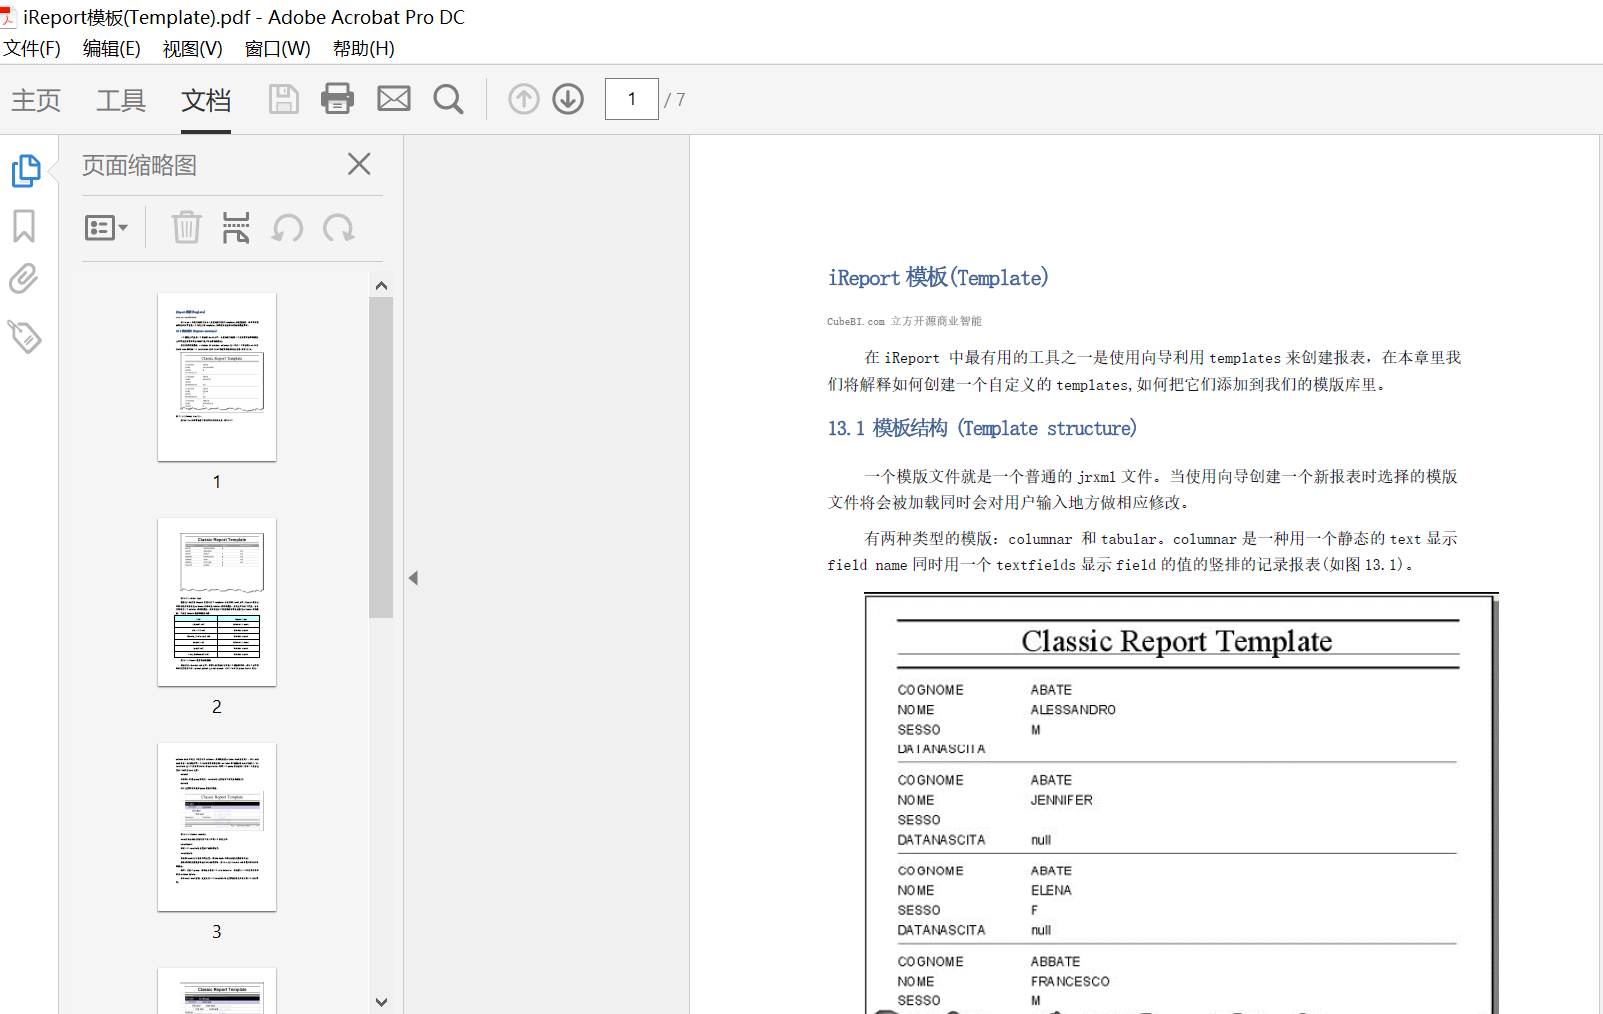1603x1014 pixels.
Task: Rotate page counterclockwise icon
Action: click(x=288, y=228)
